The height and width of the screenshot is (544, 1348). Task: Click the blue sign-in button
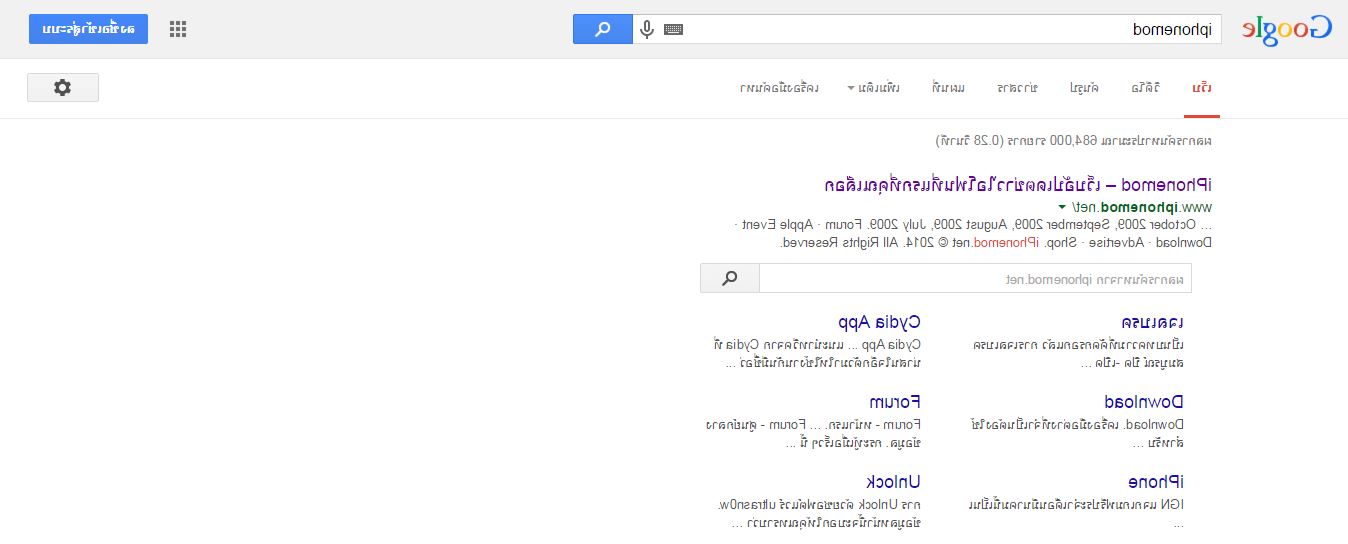coord(89,29)
